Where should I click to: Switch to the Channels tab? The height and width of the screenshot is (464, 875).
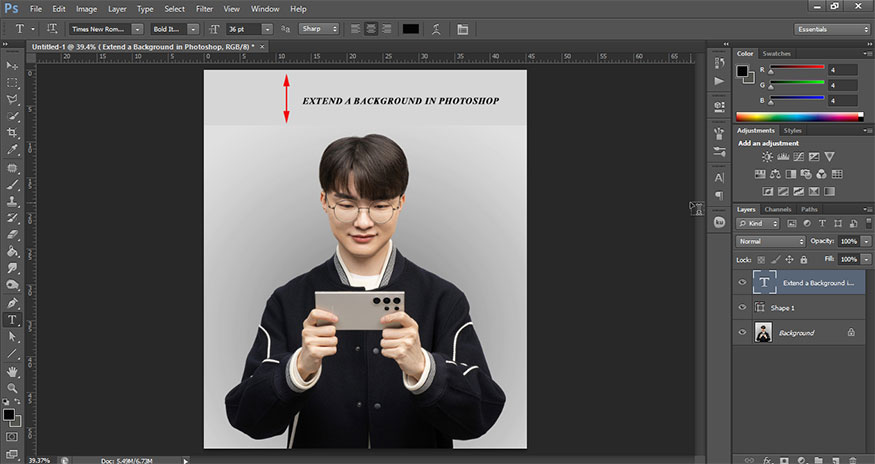[780, 209]
